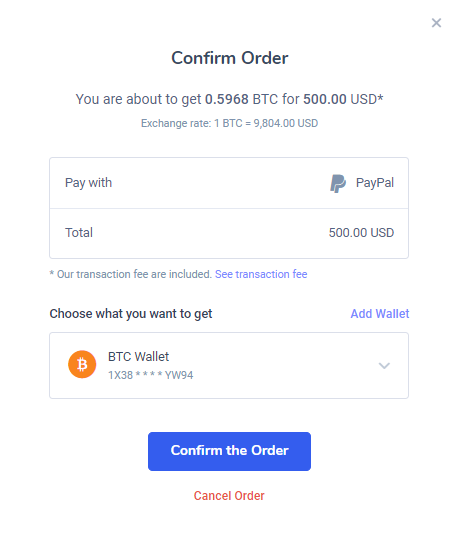Click the Confirm the Order button
455x555 pixels.
(229, 451)
